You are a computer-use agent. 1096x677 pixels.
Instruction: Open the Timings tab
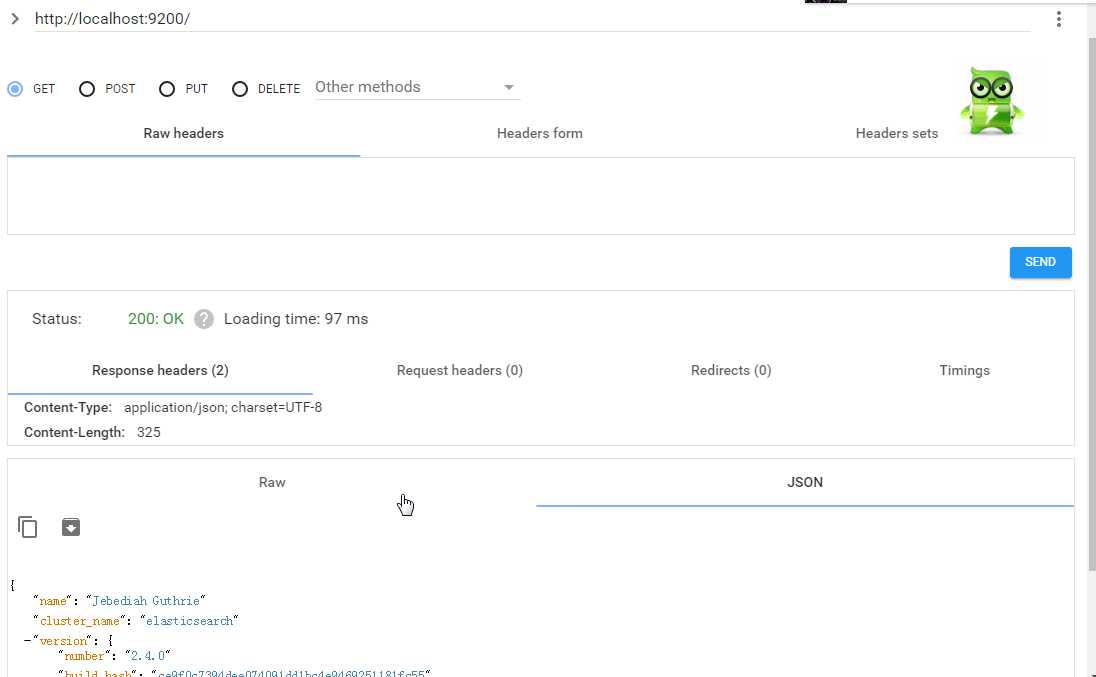coord(964,370)
